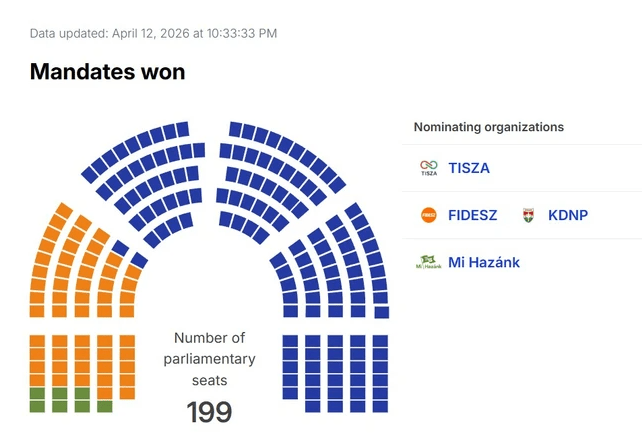The image size is (642, 443).
Task: Select the KDNP party name link
Action: click(568, 215)
